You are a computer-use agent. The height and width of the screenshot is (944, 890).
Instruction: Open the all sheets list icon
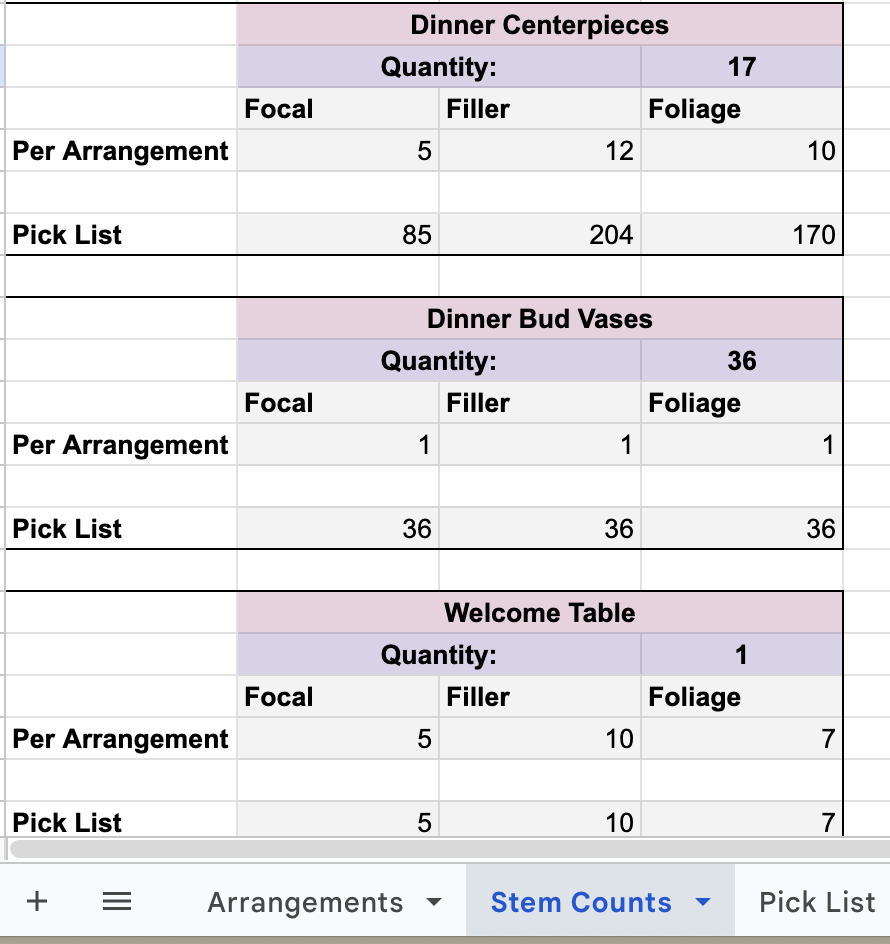tap(117, 901)
